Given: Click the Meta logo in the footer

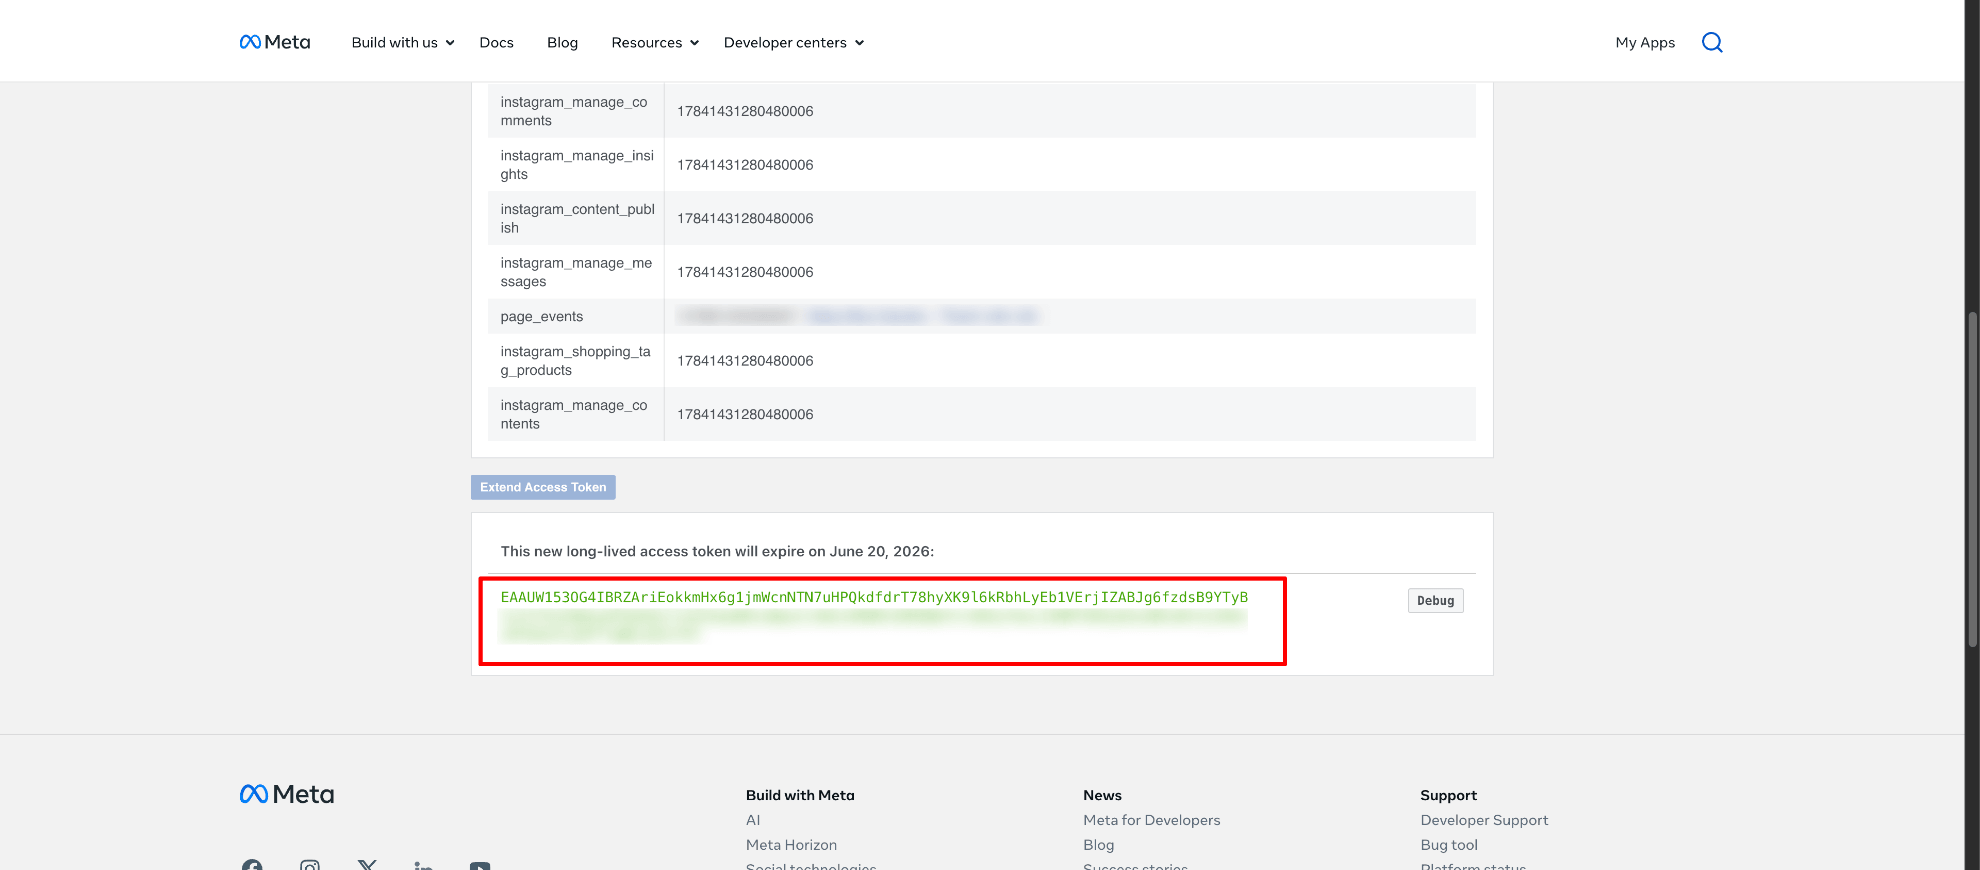Looking at the screenshot, I should (x=287, y=794).
